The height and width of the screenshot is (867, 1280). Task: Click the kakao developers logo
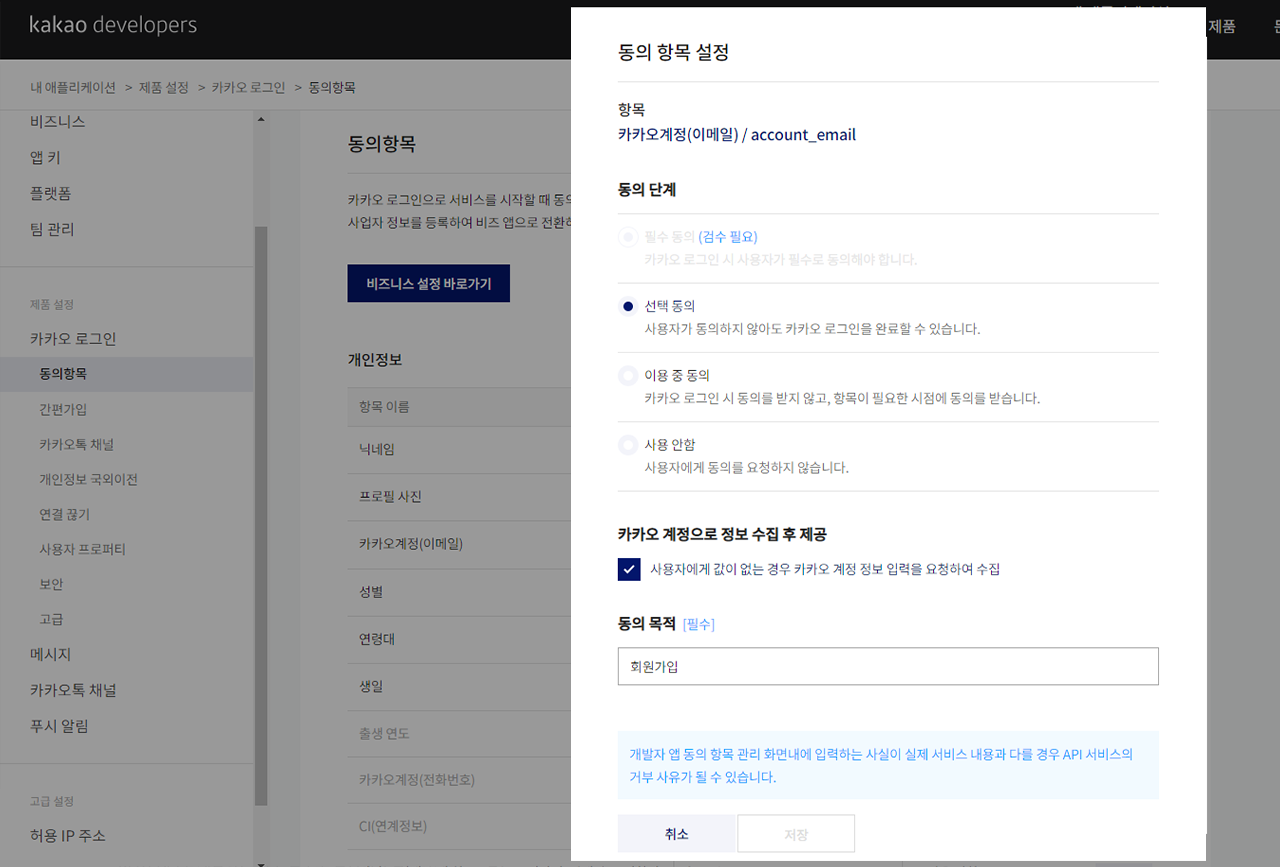[113, 25]
